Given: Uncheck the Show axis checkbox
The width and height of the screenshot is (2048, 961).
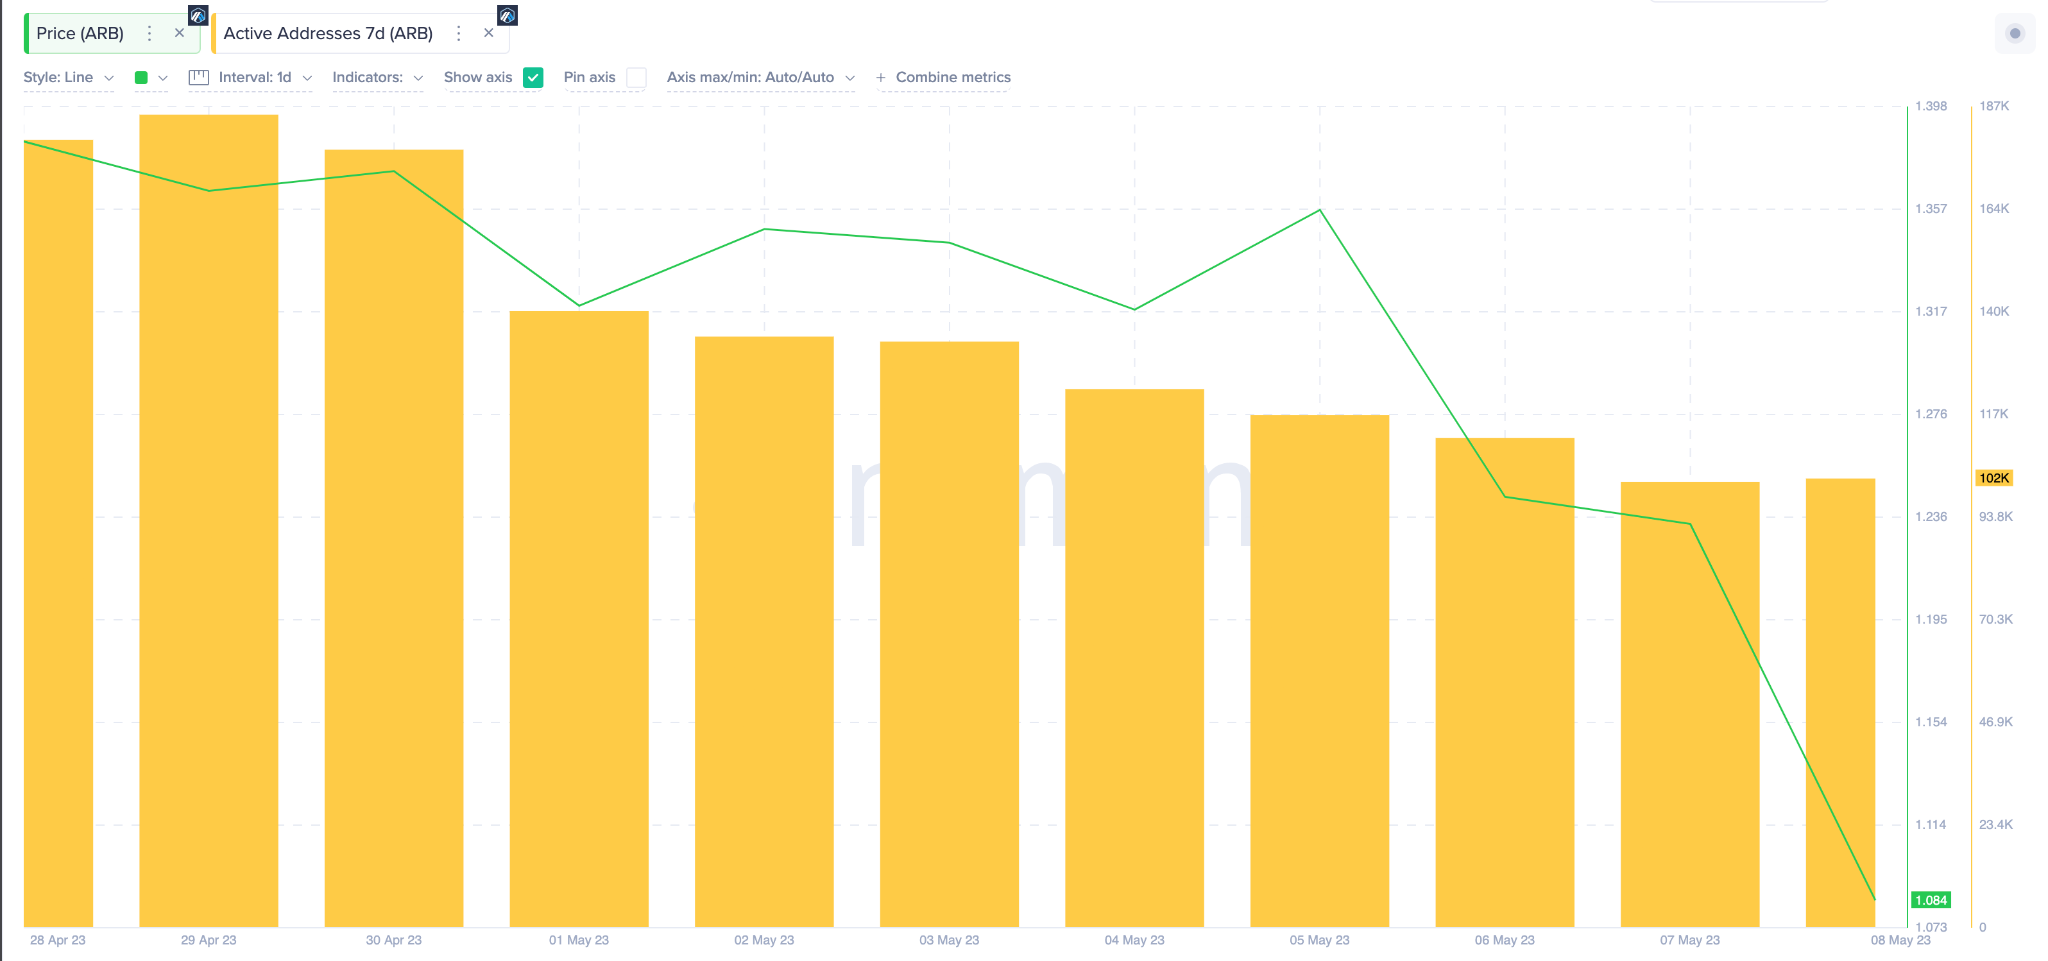Looking at the screenshot, I should tap(533, 77).
